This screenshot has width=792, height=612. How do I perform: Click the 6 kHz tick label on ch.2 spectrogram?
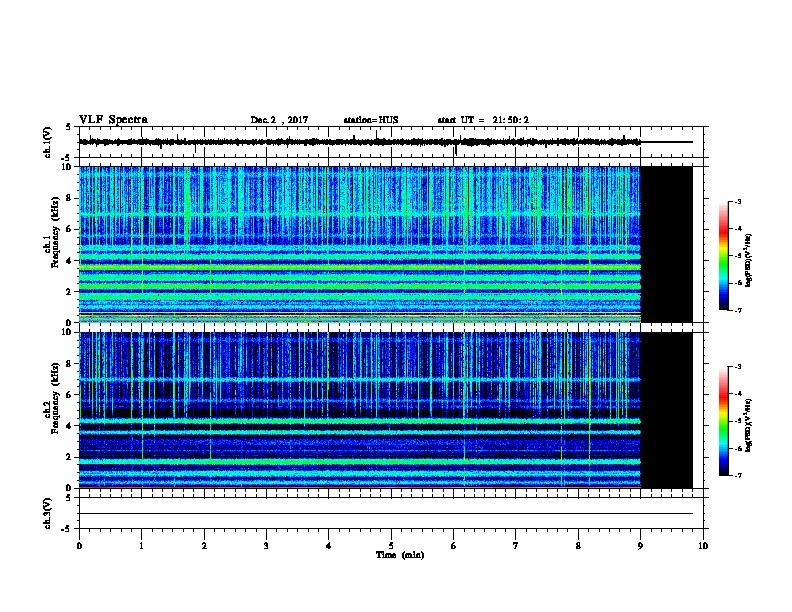click(x=69, y=395)
